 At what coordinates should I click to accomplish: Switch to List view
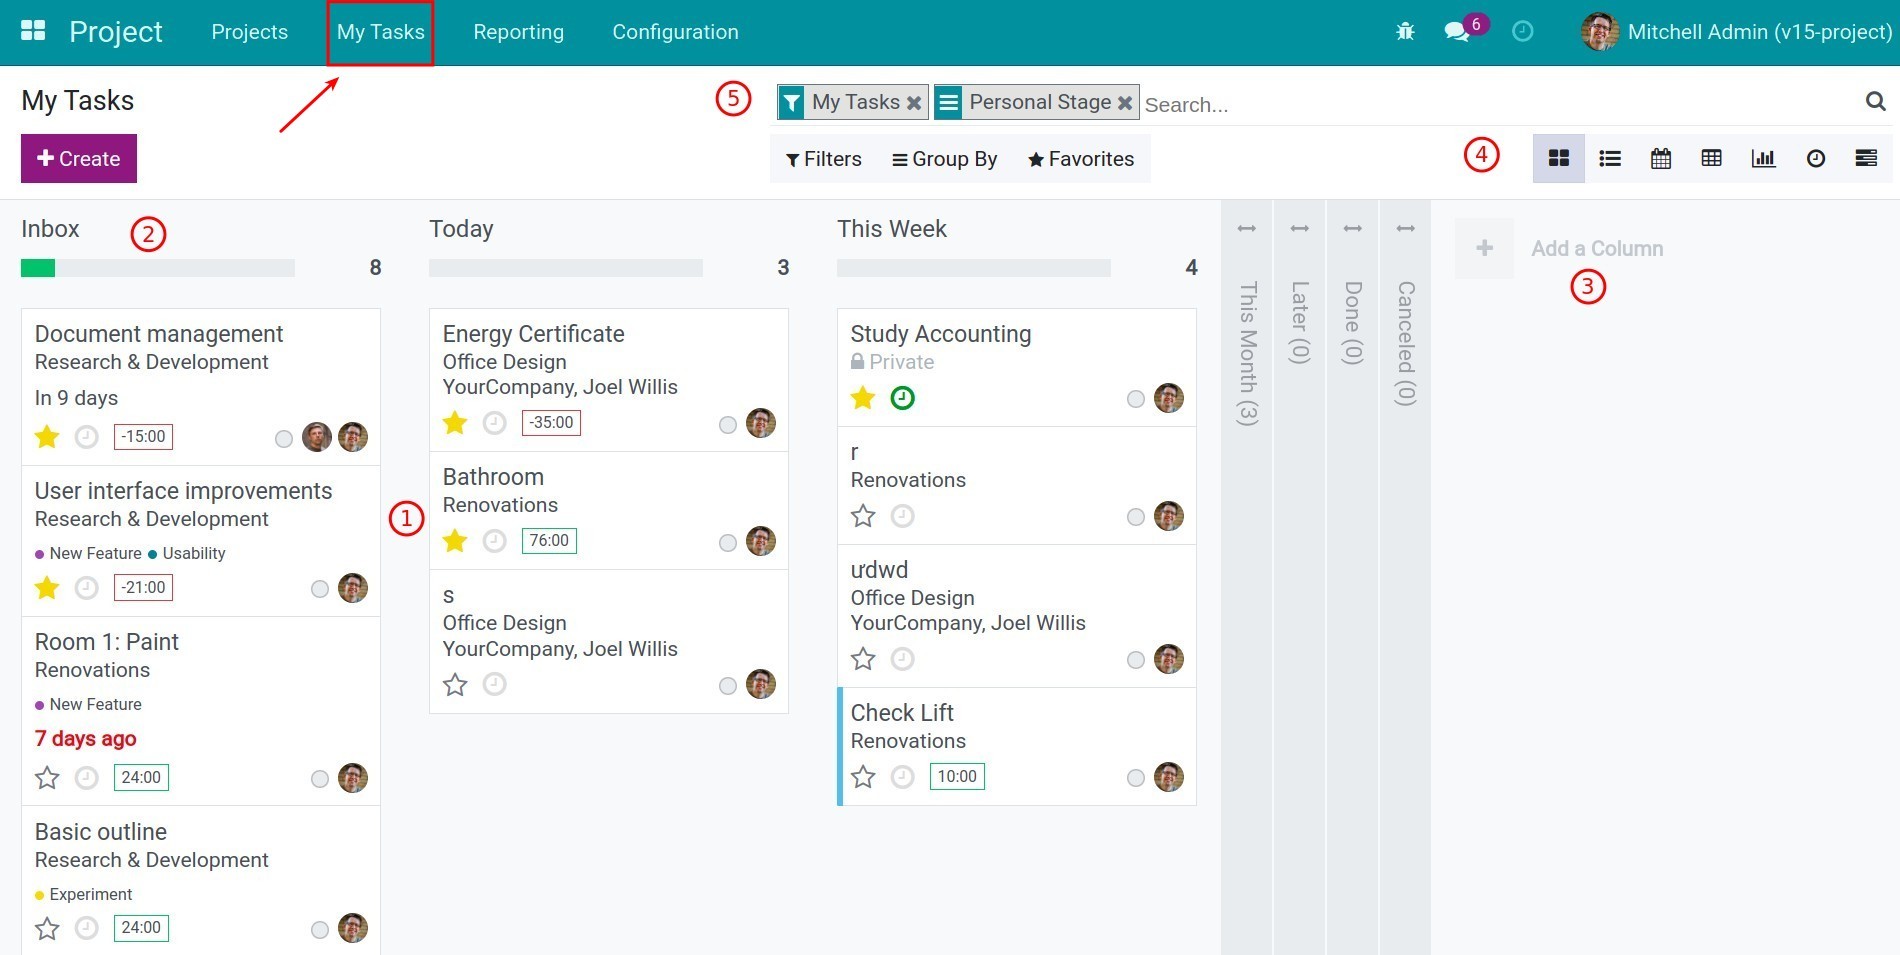(1610, 158)
